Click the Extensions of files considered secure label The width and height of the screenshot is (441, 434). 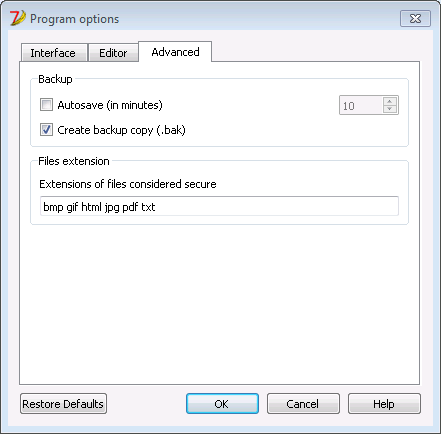[128, 184]
